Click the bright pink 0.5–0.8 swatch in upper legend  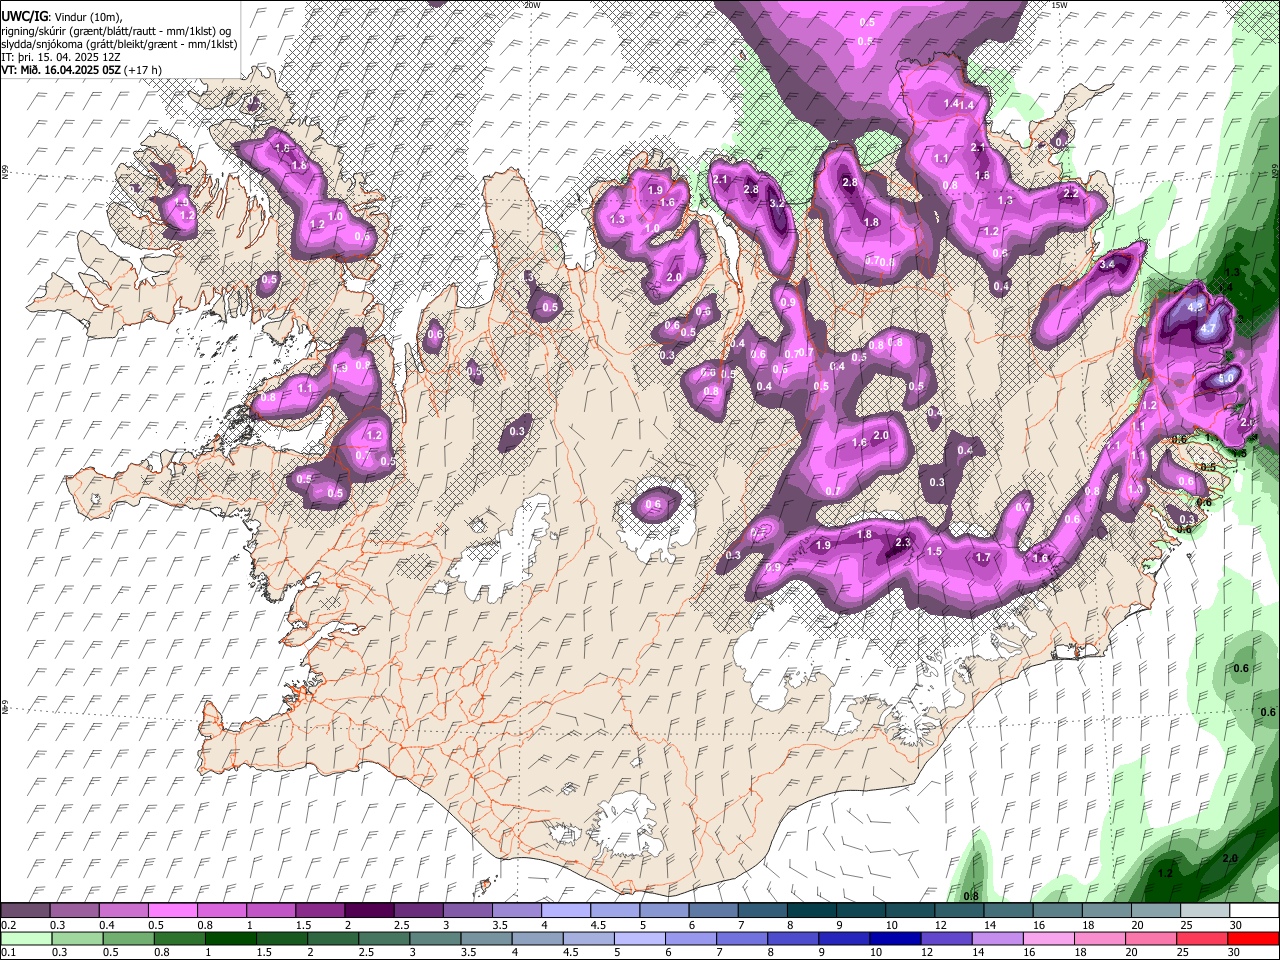pyautogui.click(x=172, y=911)
